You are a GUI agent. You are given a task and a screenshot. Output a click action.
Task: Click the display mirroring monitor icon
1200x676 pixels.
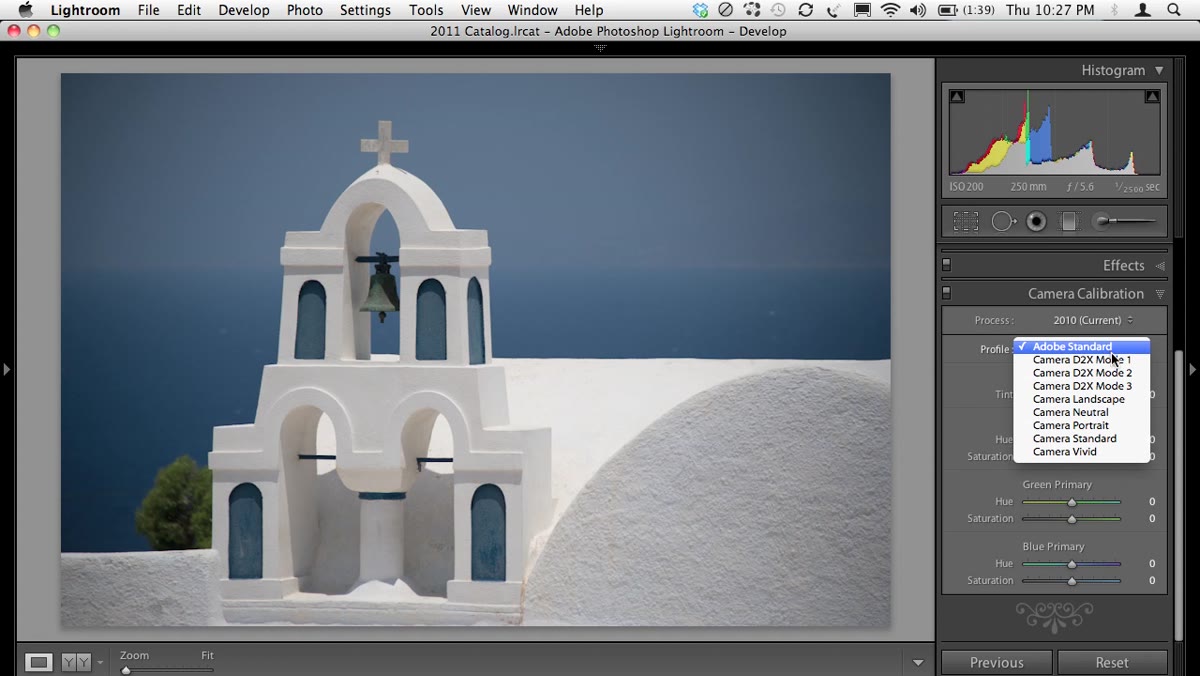862,10
